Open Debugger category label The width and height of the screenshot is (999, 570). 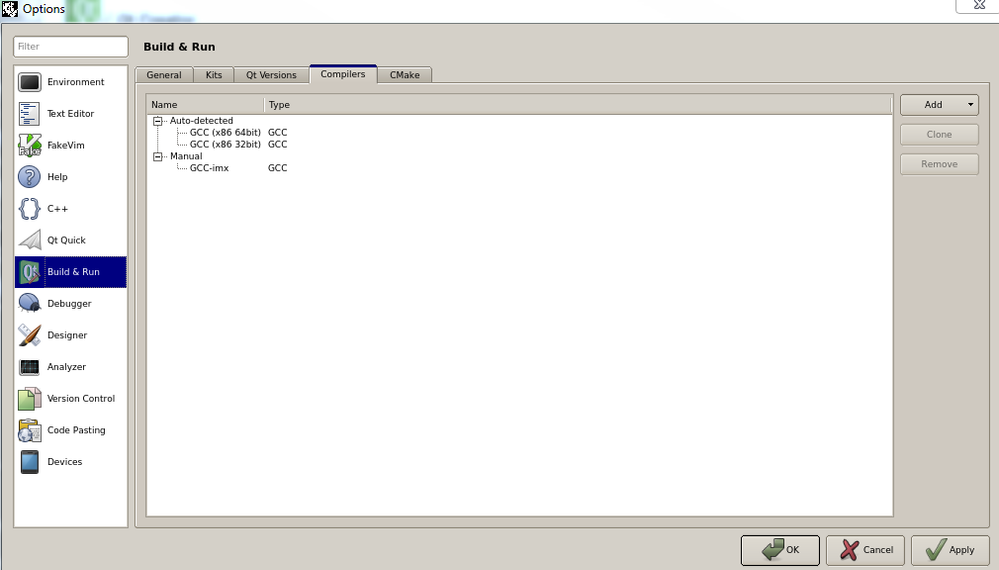(x=69, y=304)
